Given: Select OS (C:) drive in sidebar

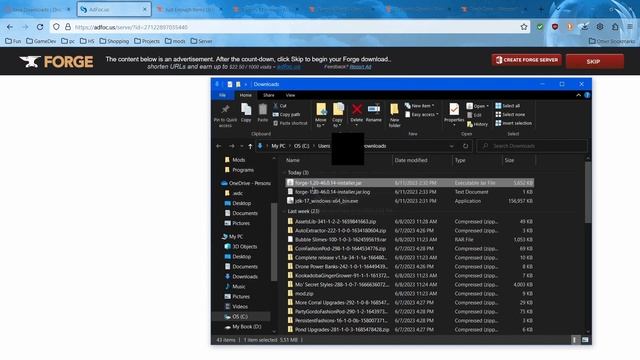Looking at the screenshot, I should [x=236, y=317].
